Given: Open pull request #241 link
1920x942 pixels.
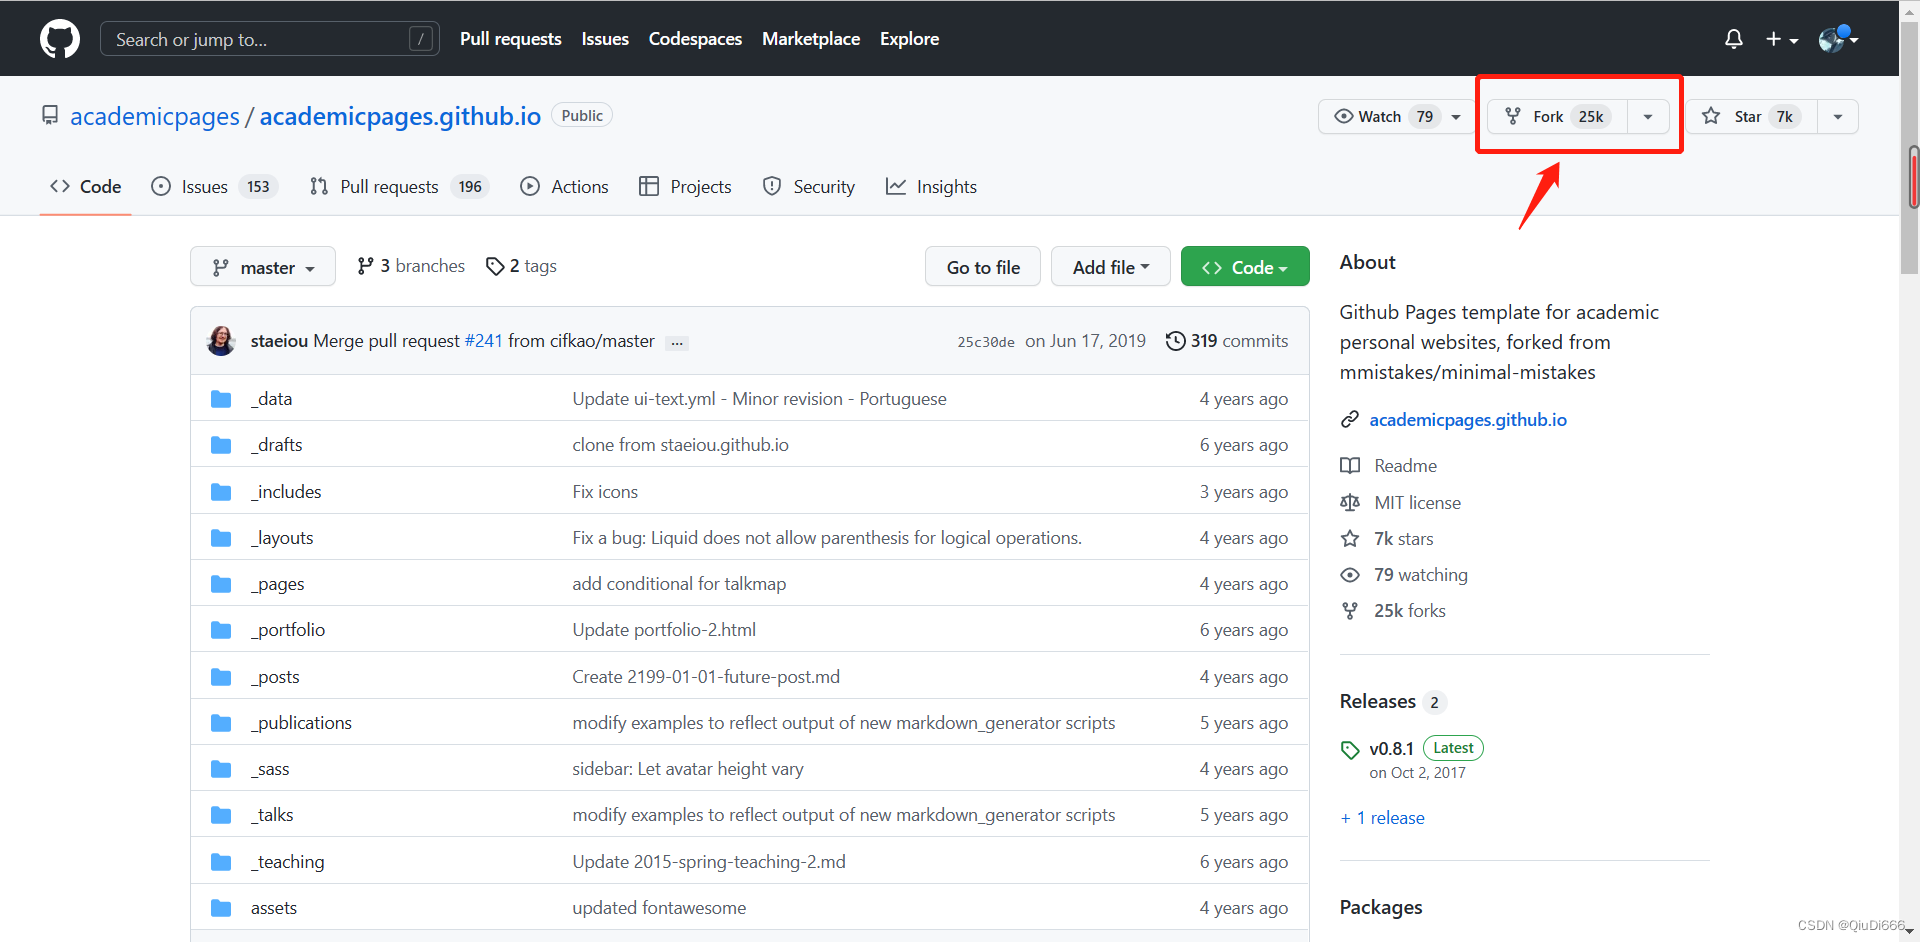Looking at the screenshot, I should click(x=484, y=341).
